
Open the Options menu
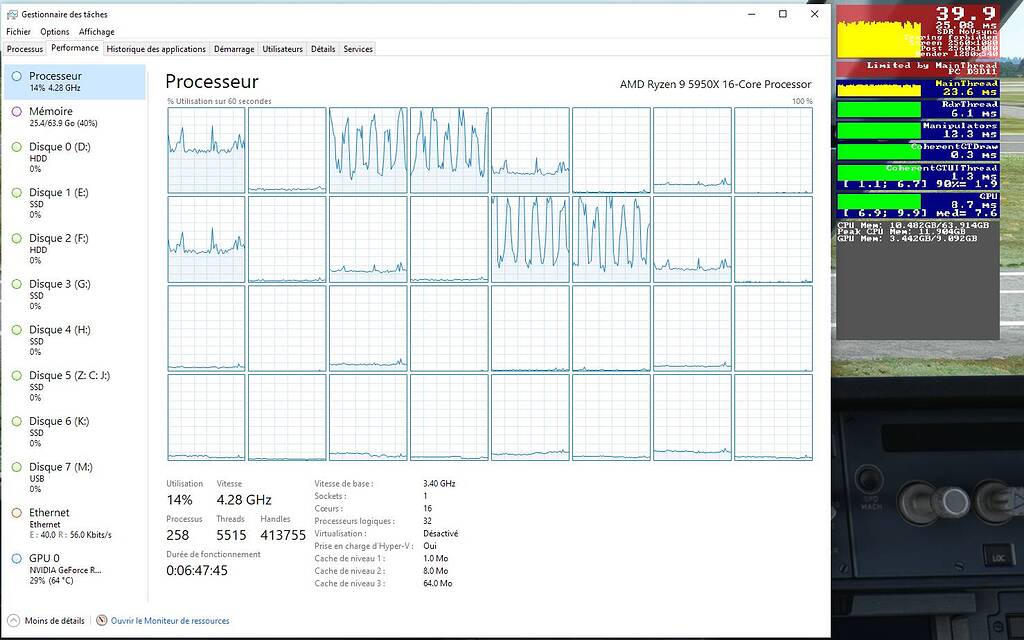pos(55,31)
